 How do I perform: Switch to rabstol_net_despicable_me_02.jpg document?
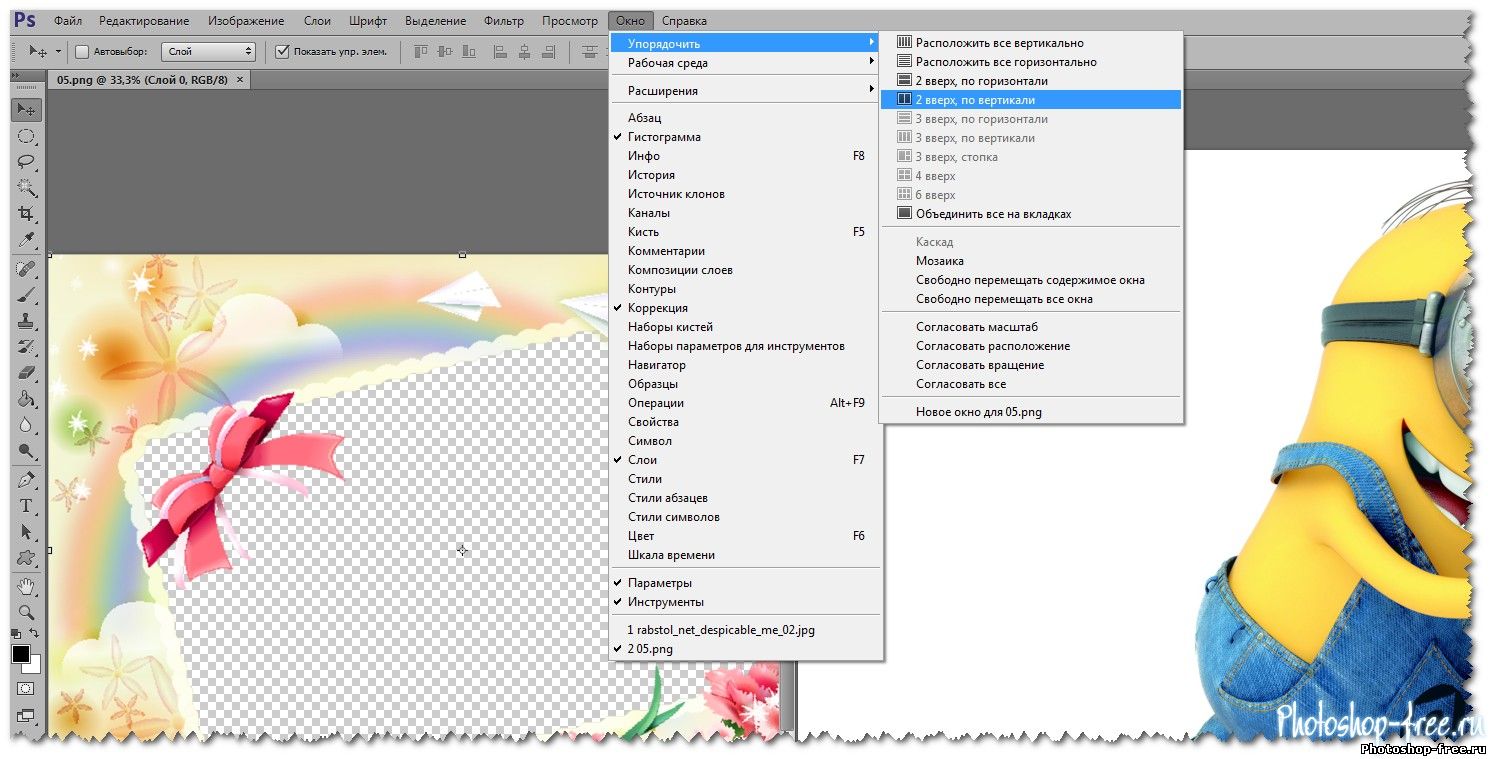pyautogui.click(x=720, y=630)
